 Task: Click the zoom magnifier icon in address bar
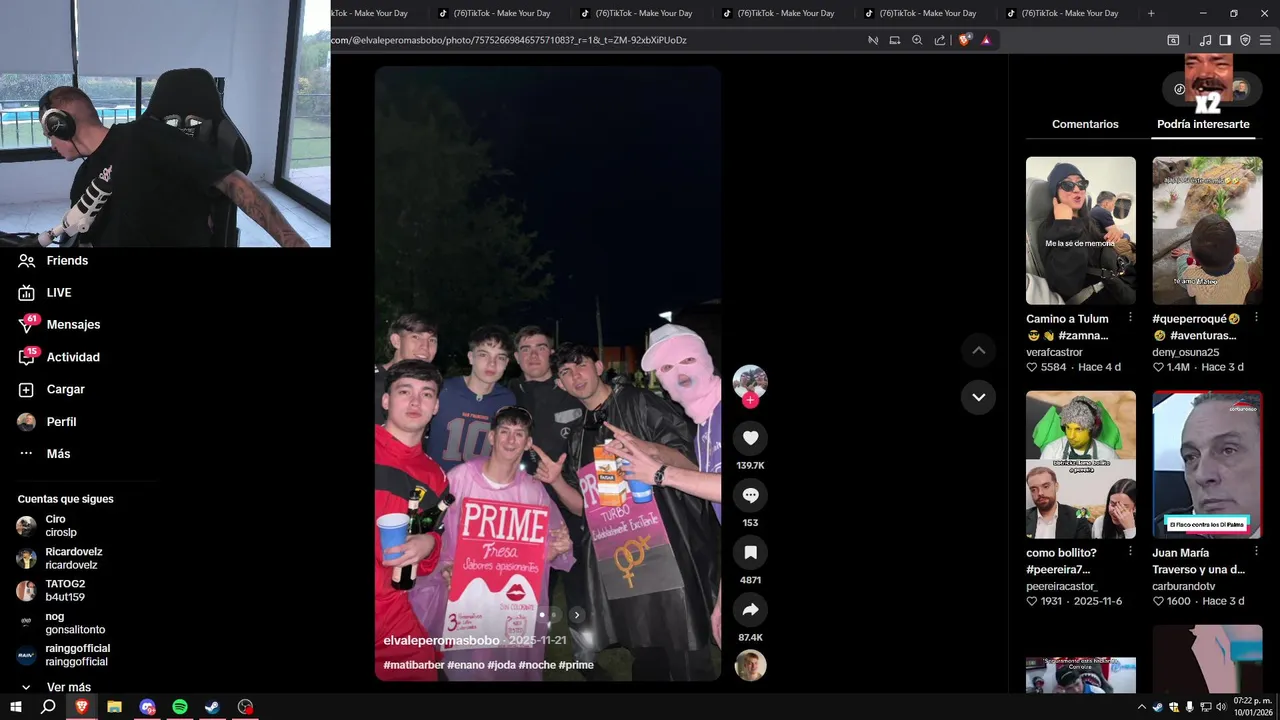coord(917,40)
